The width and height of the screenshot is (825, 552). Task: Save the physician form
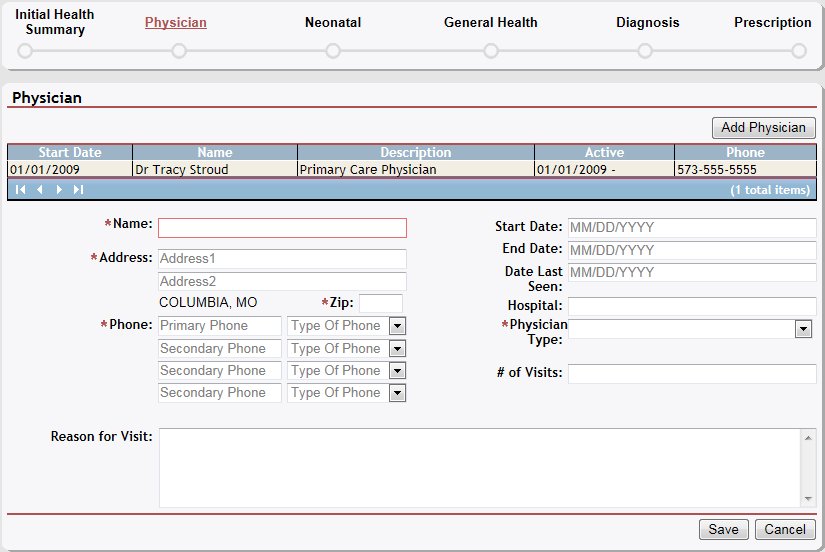coord(723,530)
